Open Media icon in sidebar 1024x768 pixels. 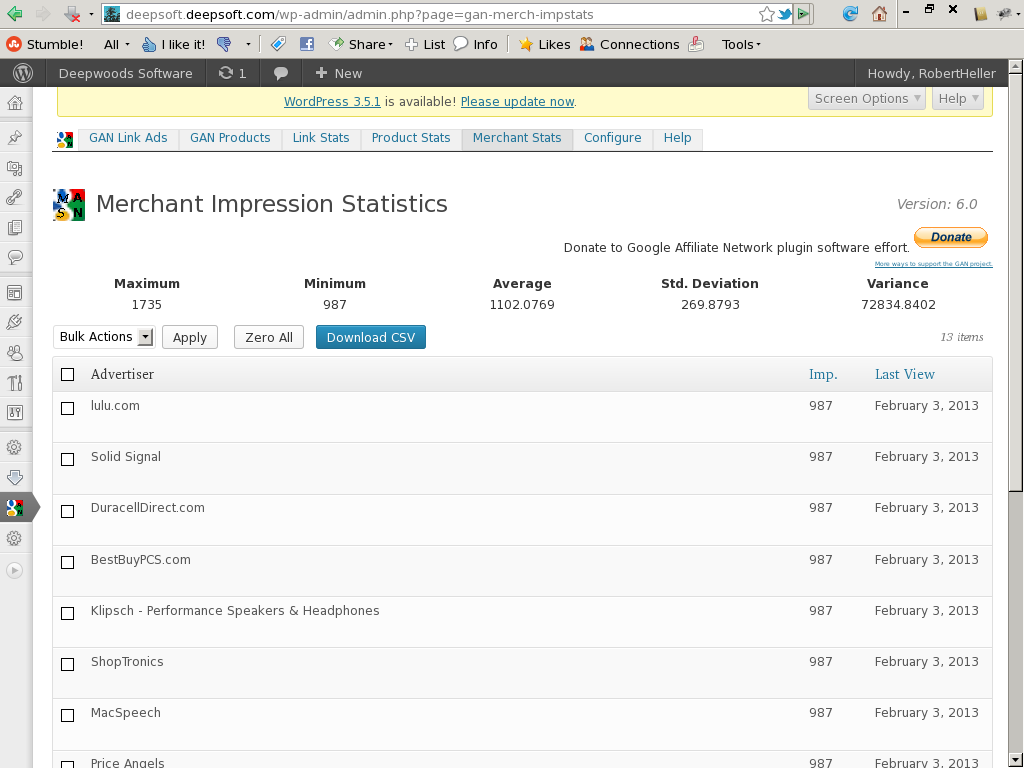(15, 168)
